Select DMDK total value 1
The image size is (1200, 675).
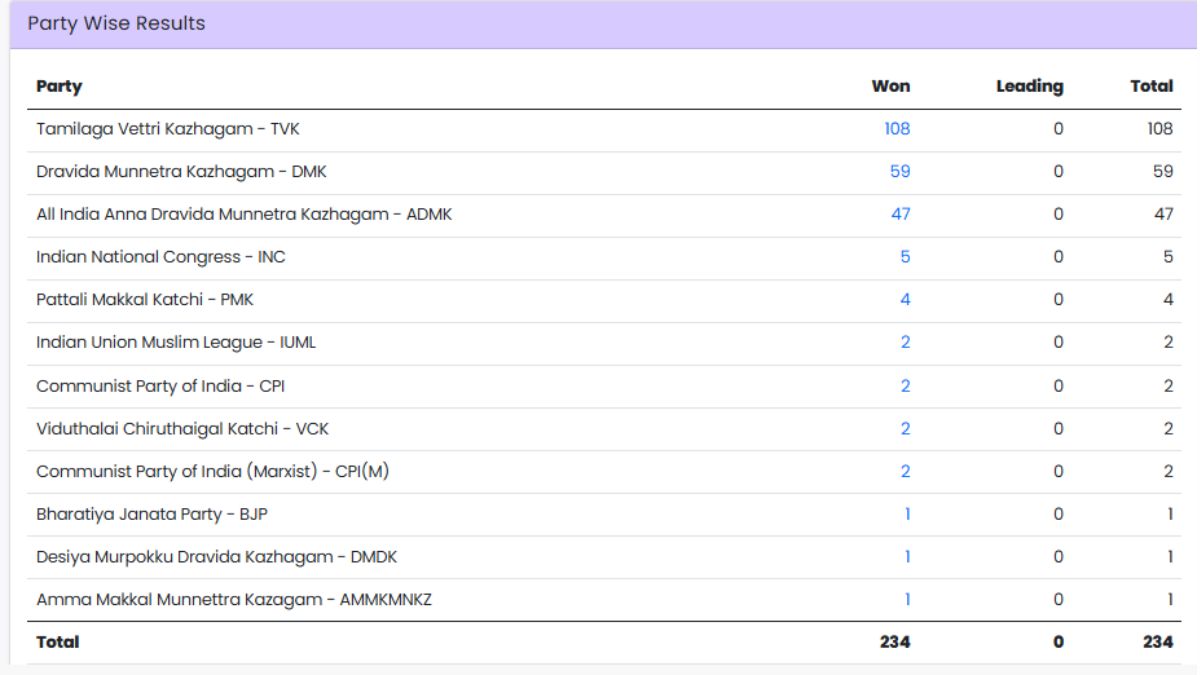click(x=1170, y=556)
